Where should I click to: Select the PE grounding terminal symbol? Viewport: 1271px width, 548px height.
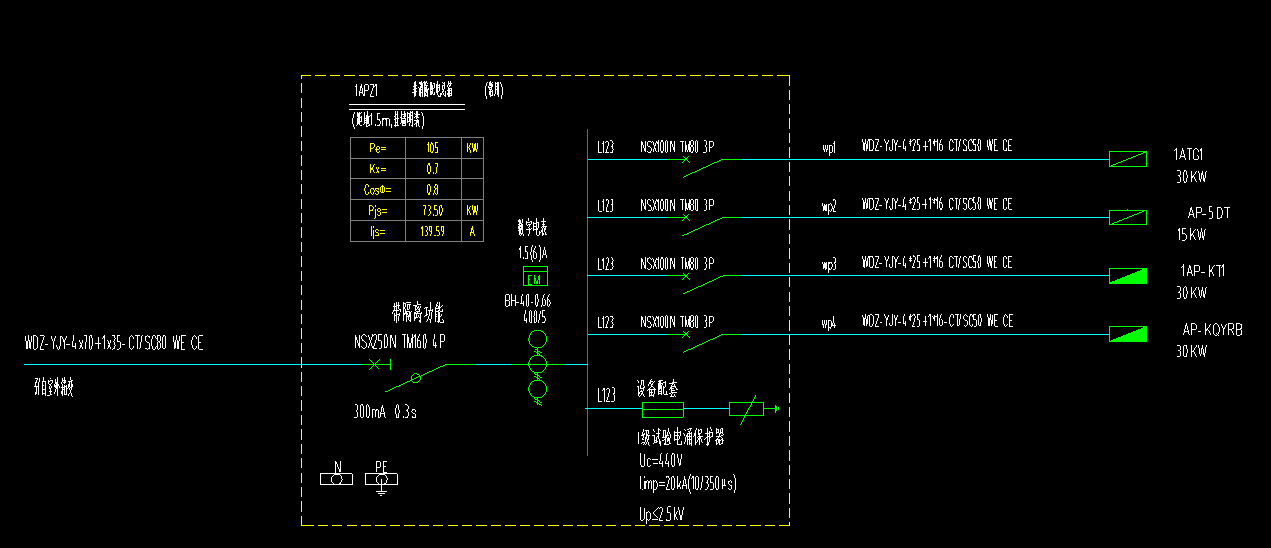(381, 482)
